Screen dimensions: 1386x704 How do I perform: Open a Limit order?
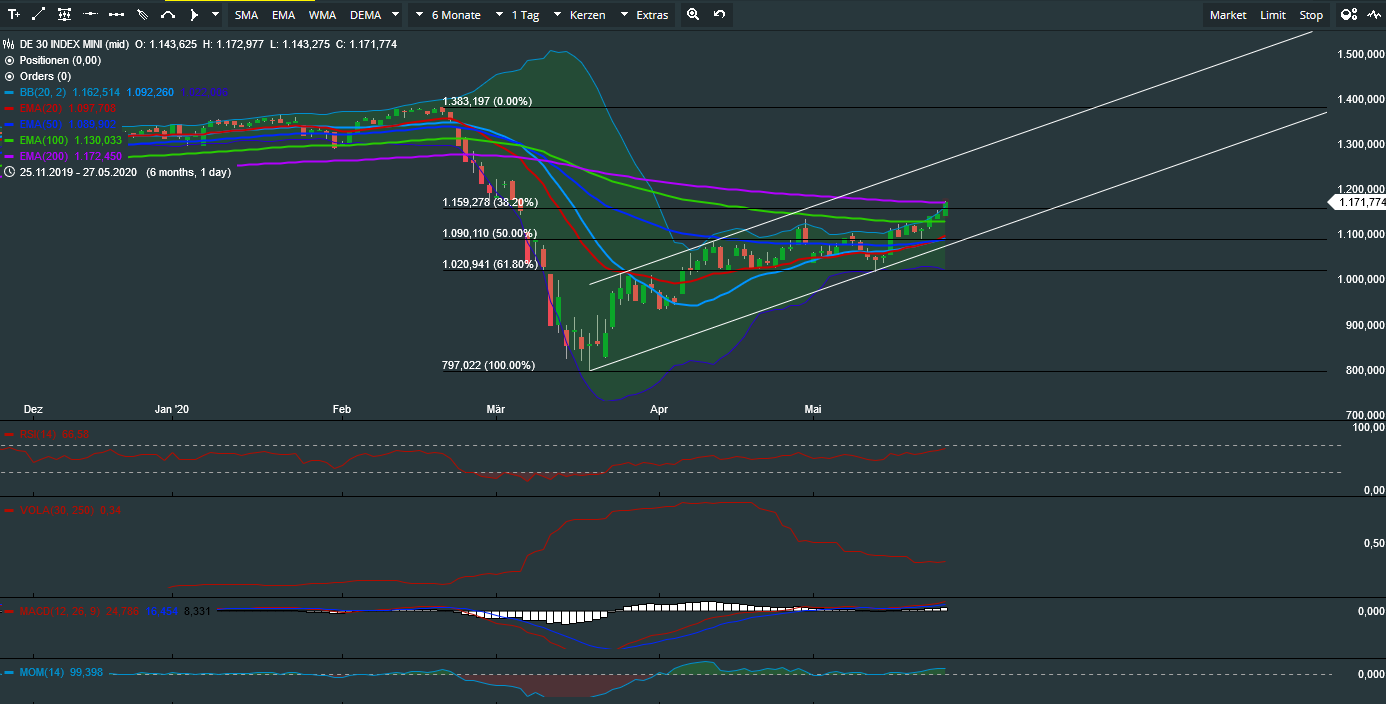[1273, 15]
